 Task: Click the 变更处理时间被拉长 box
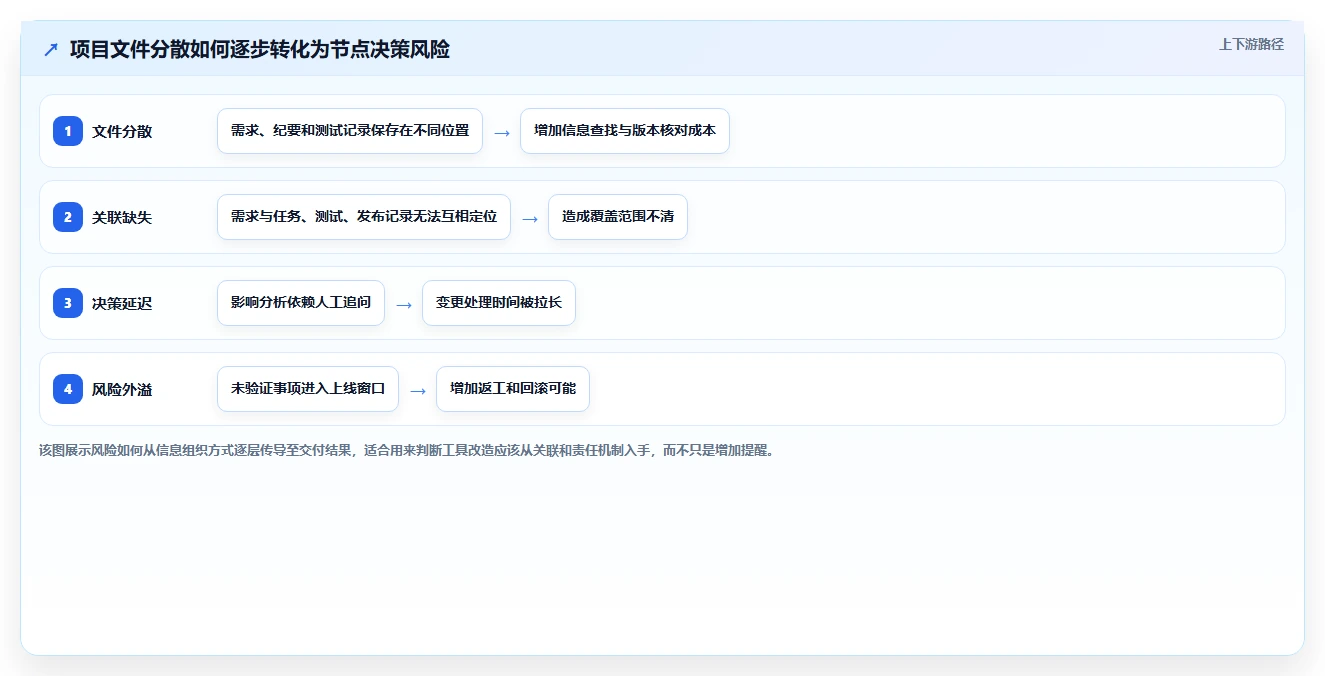499,303
